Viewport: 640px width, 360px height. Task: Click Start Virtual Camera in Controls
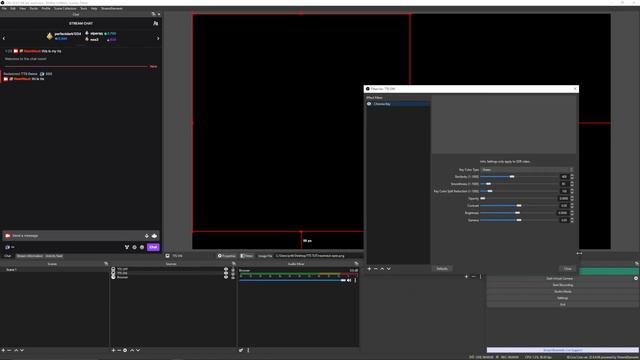(x=559, y=278)
